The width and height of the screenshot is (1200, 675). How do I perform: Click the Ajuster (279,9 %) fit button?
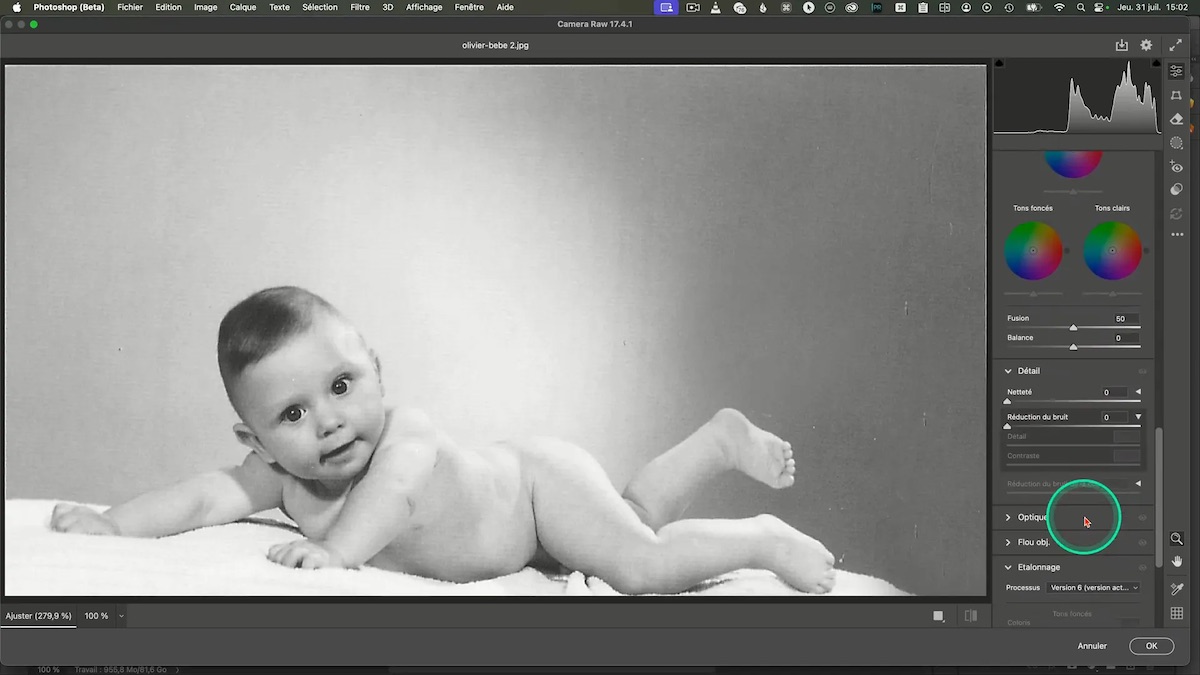click(x=39, y=616)
